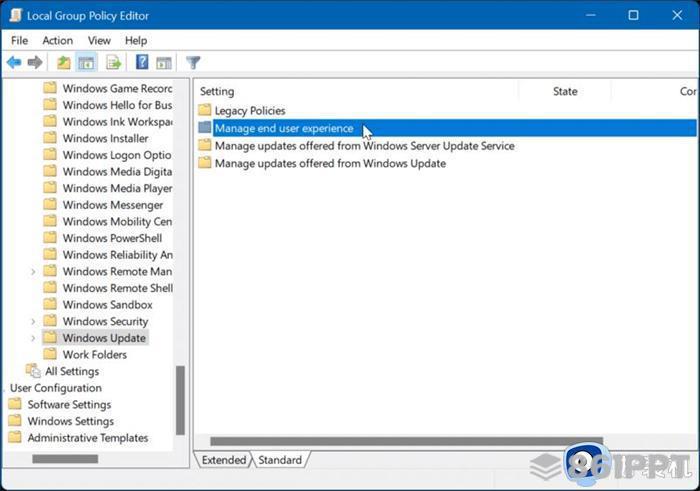Switch to the Extended tab
The width and height of the screenshot is (700, 491).
pyautogui.click(x=224, y=460)
